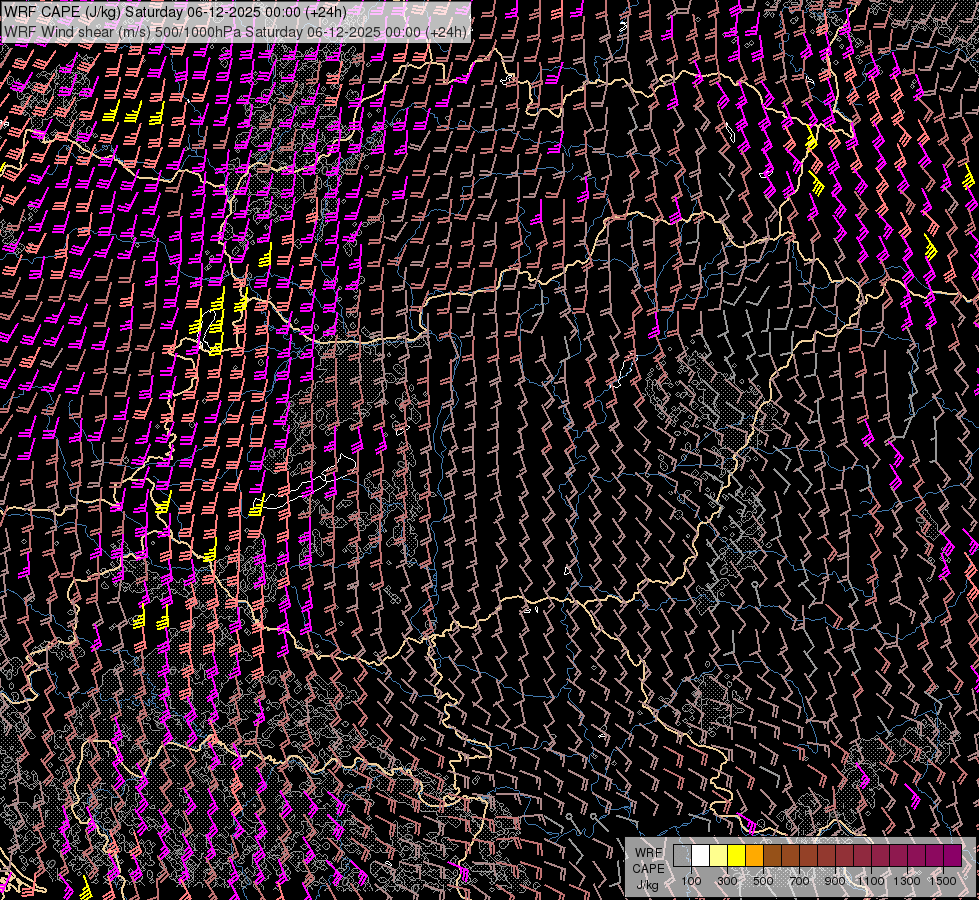979x900 pixels.
Task: Click the gray swatch in the CAPE legend
Action: pos(682,855)
